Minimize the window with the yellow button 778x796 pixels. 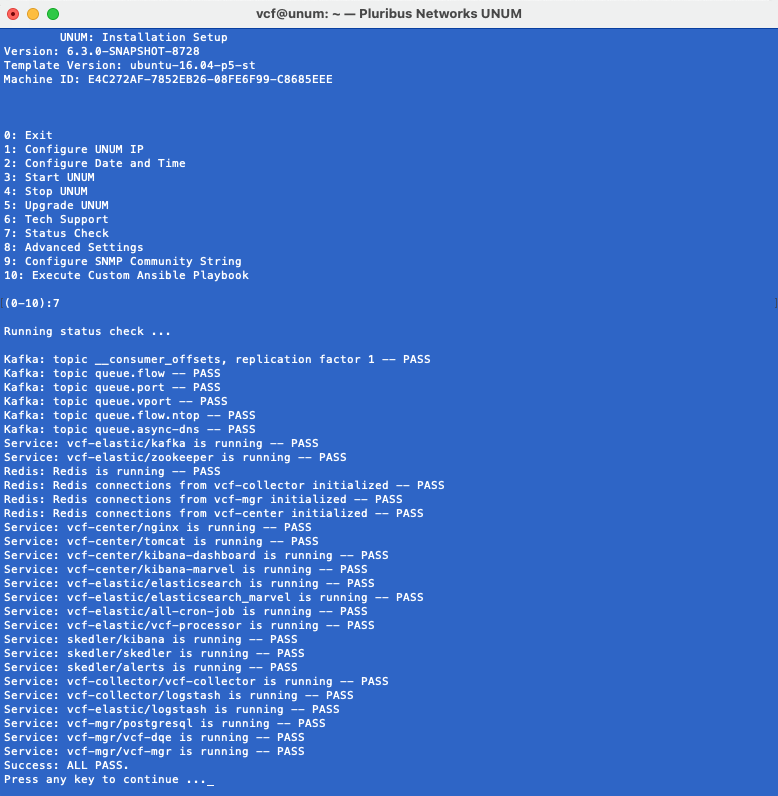[33, 14]
